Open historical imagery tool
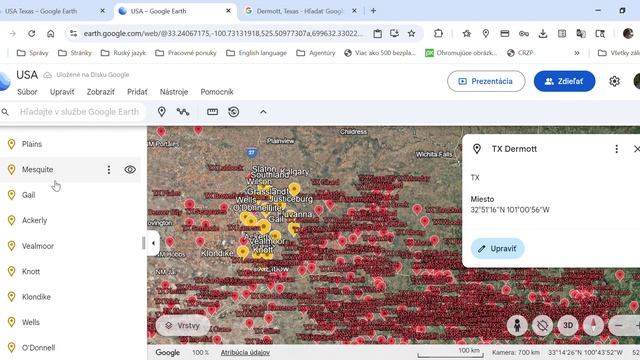The height and width of the screenshot is (360, 640). (233, 112)
